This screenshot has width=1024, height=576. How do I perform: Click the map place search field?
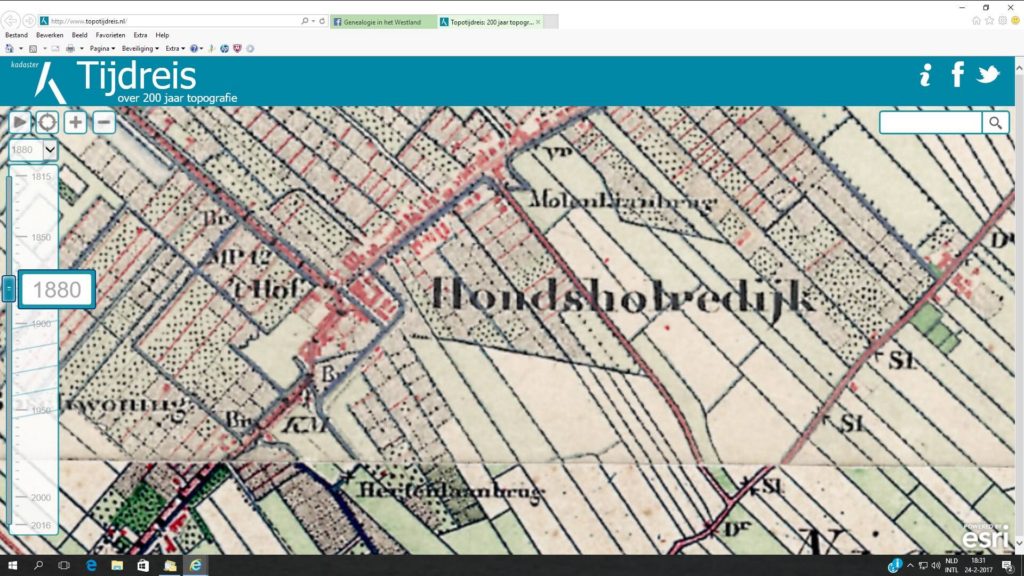point(930,122)
